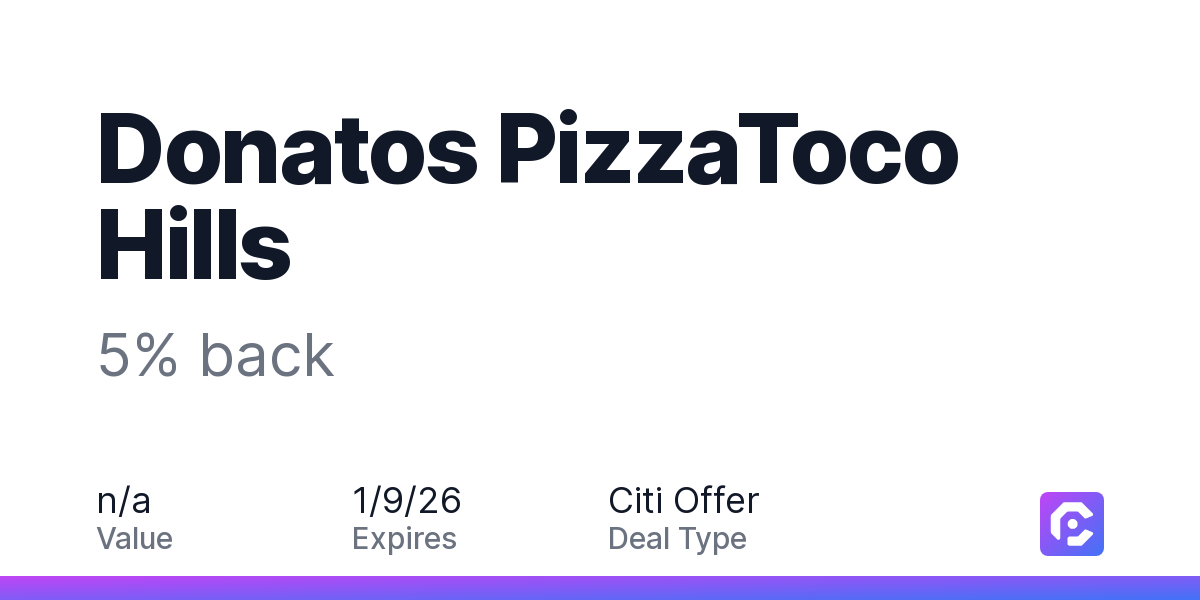
Task: Click the word "back" in the subtitle
Action: 266,356
